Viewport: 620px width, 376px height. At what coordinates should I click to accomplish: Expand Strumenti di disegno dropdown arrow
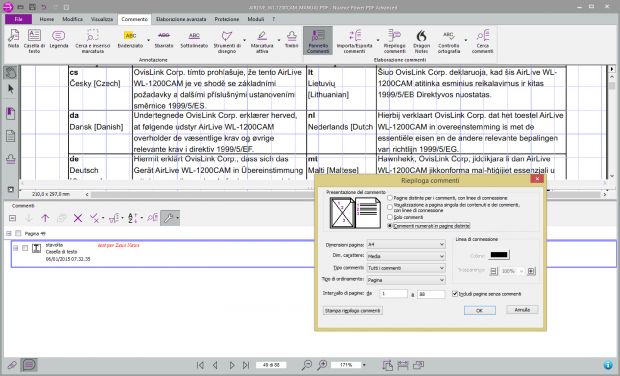point(244,40)
